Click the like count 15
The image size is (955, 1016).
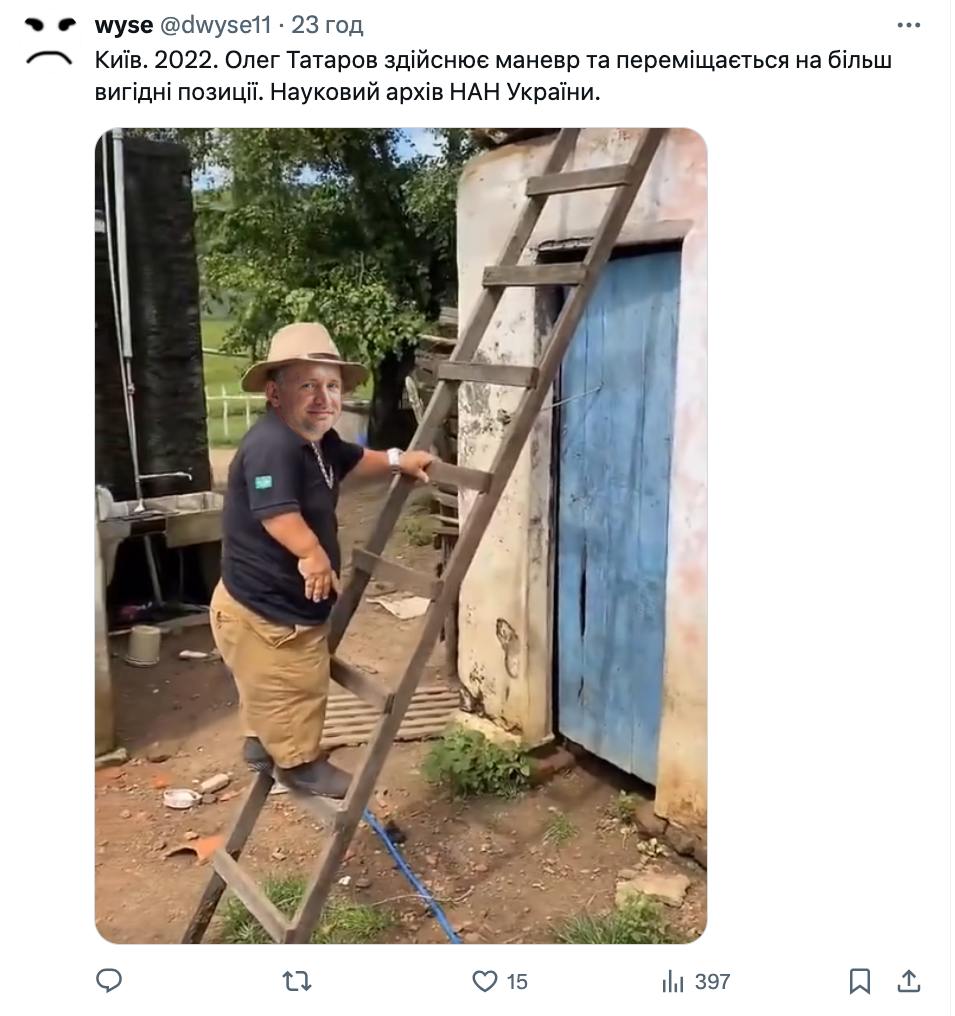(x=516, y=982)
